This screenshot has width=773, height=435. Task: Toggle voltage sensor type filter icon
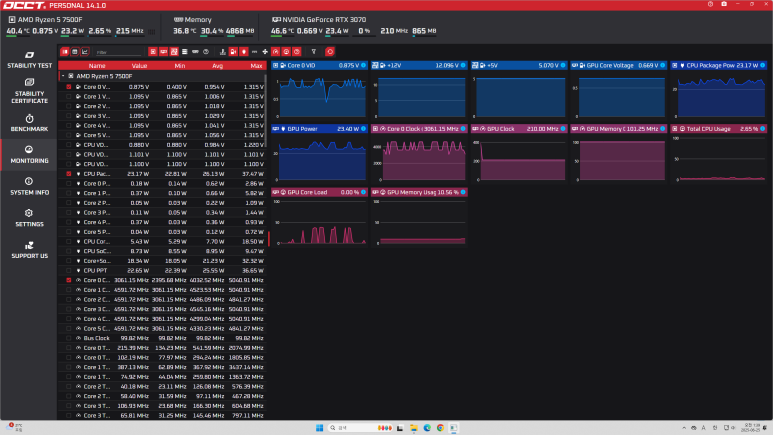(x=233, y=52)
